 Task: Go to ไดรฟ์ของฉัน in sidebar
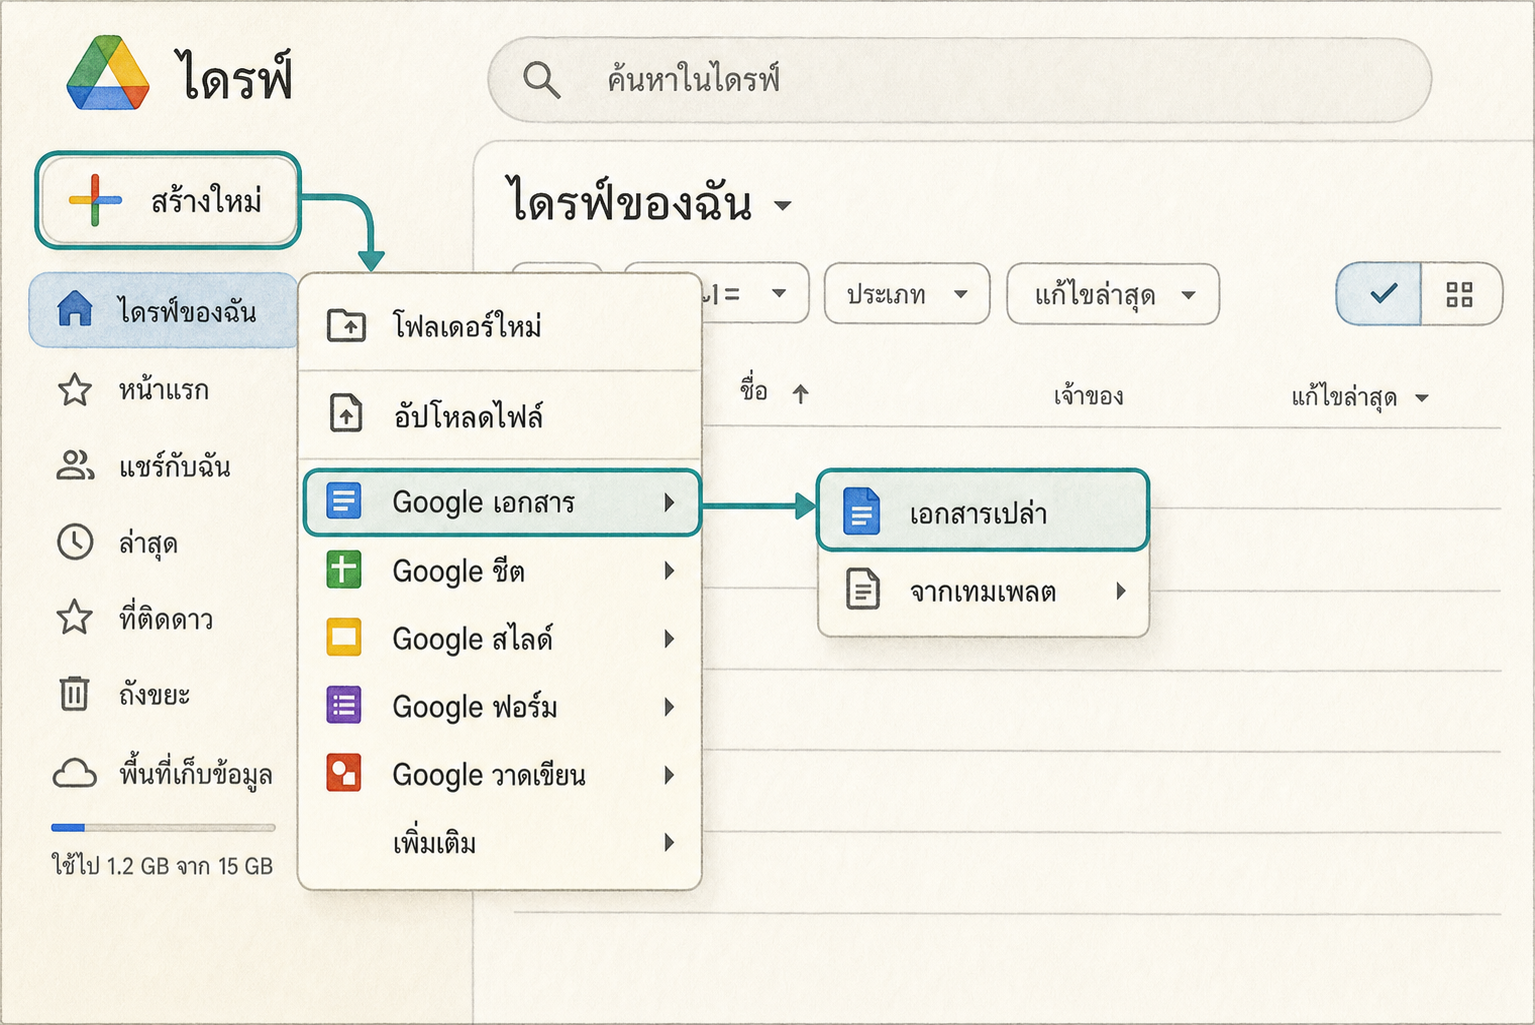164,310
